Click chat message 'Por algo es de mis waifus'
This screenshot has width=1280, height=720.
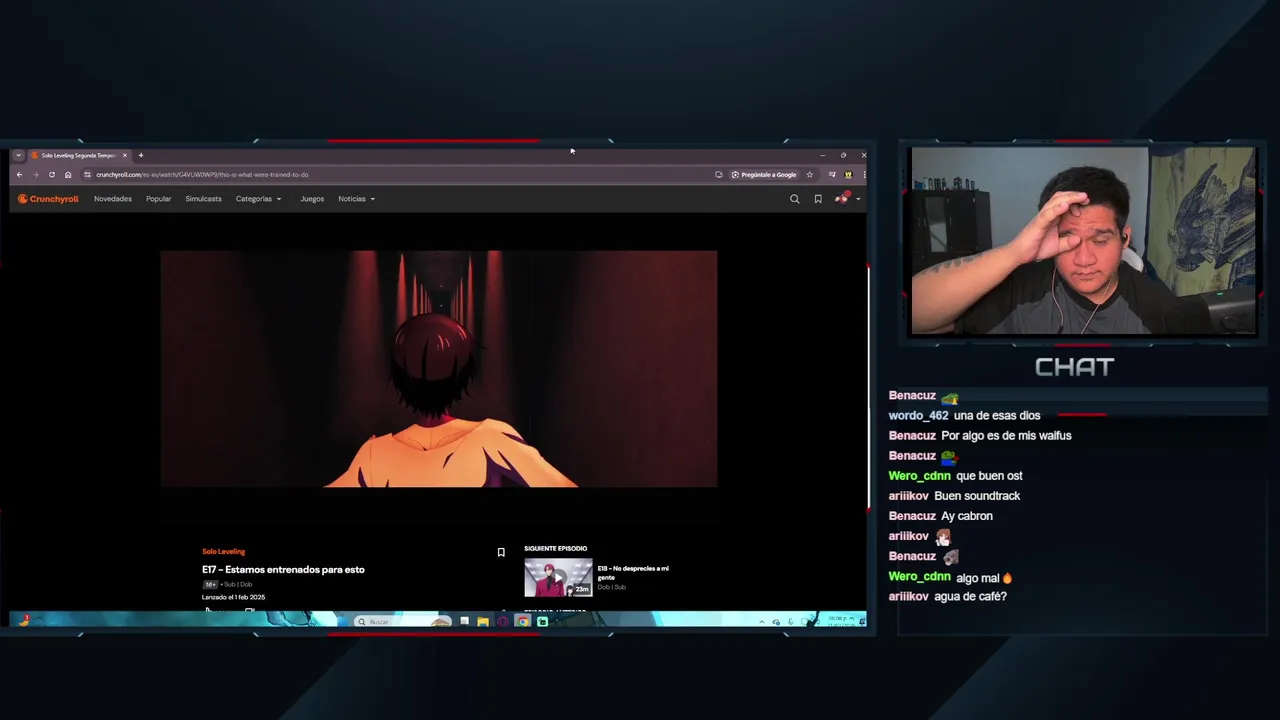coord(1006,436)
